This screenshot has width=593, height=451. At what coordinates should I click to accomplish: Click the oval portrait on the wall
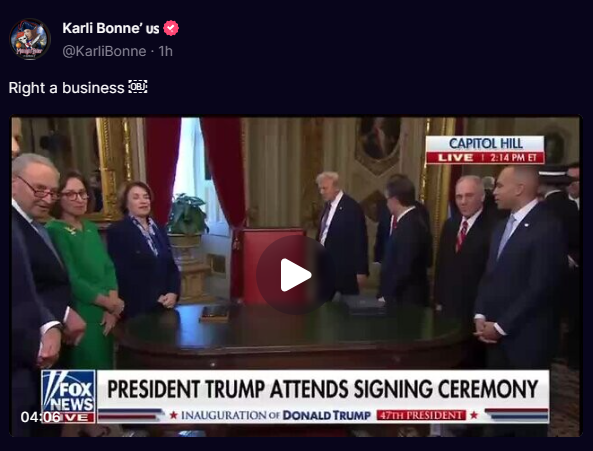pos(379,138)
